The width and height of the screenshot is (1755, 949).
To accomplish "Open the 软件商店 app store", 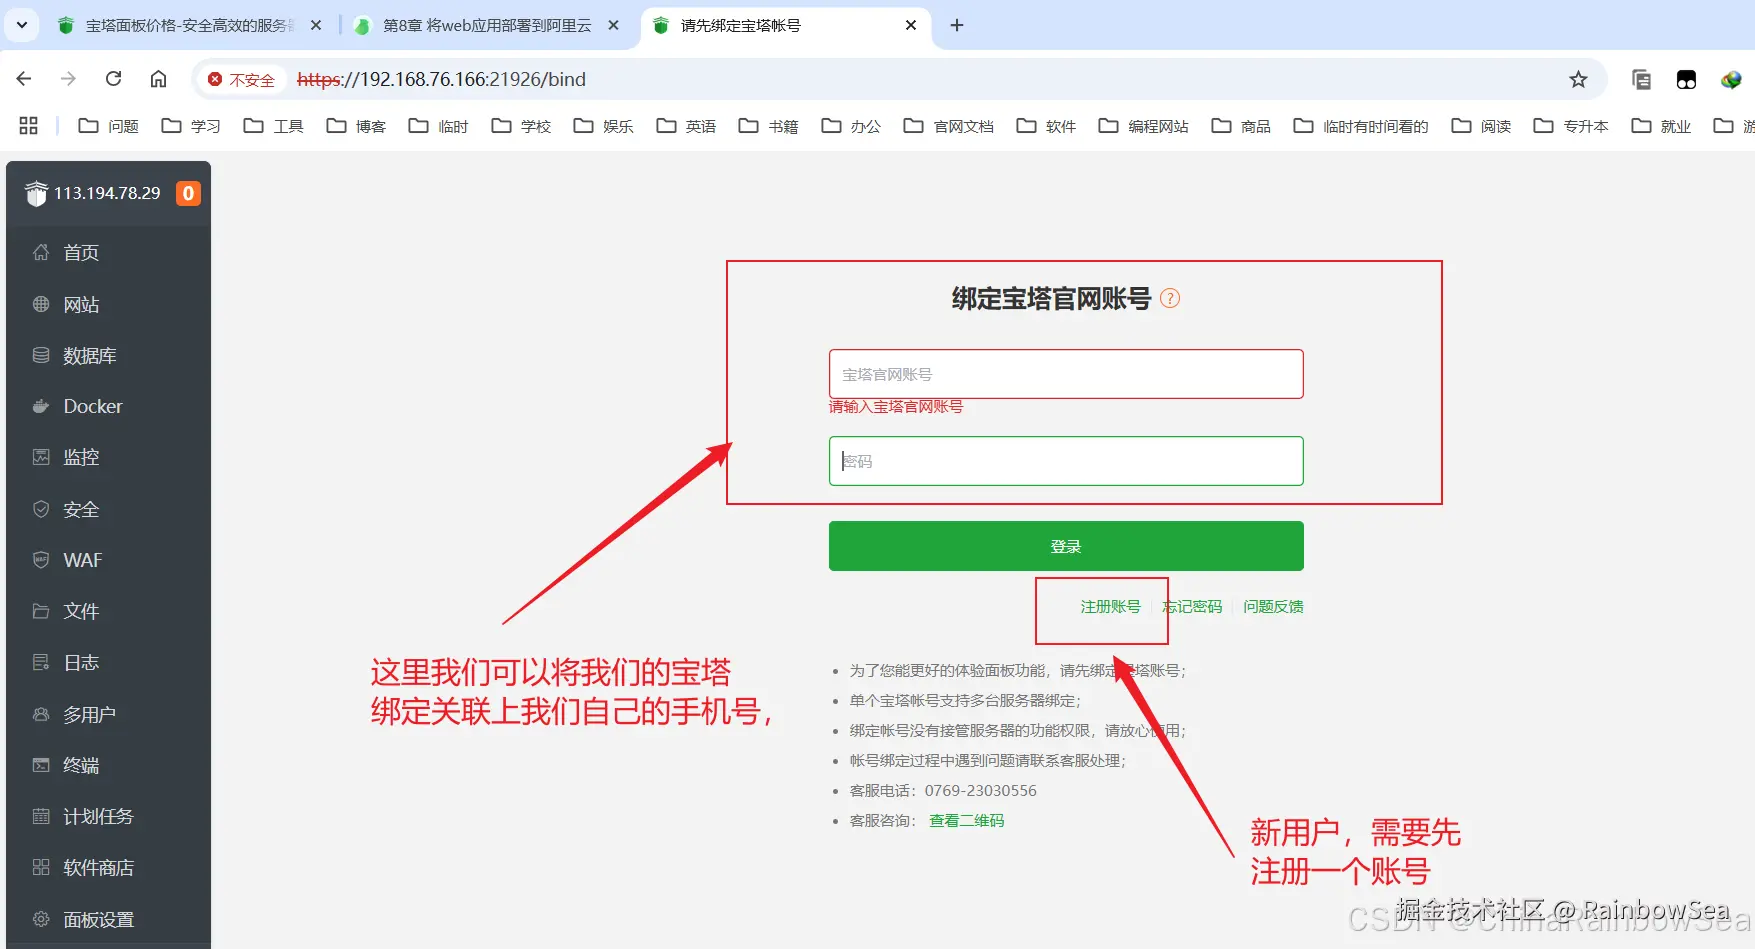I will [97, 867].
